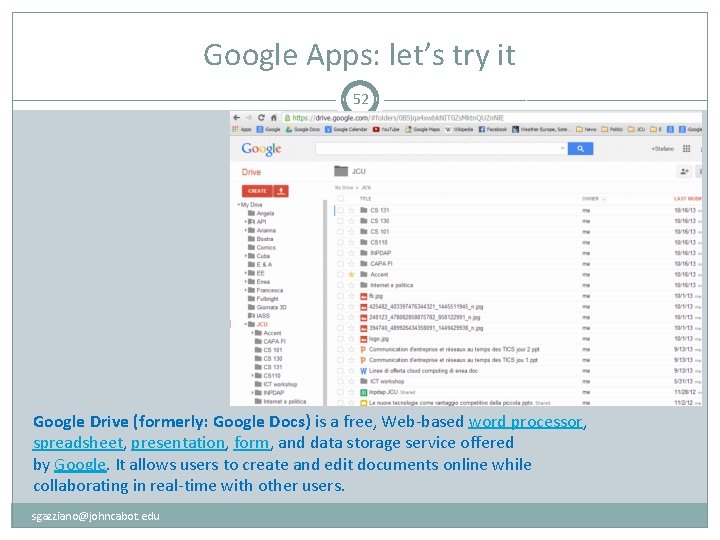Viewport: 720px width, 540px height.
Task: Open the Wikipedia bookmark
Action: (x=459, y=129)
